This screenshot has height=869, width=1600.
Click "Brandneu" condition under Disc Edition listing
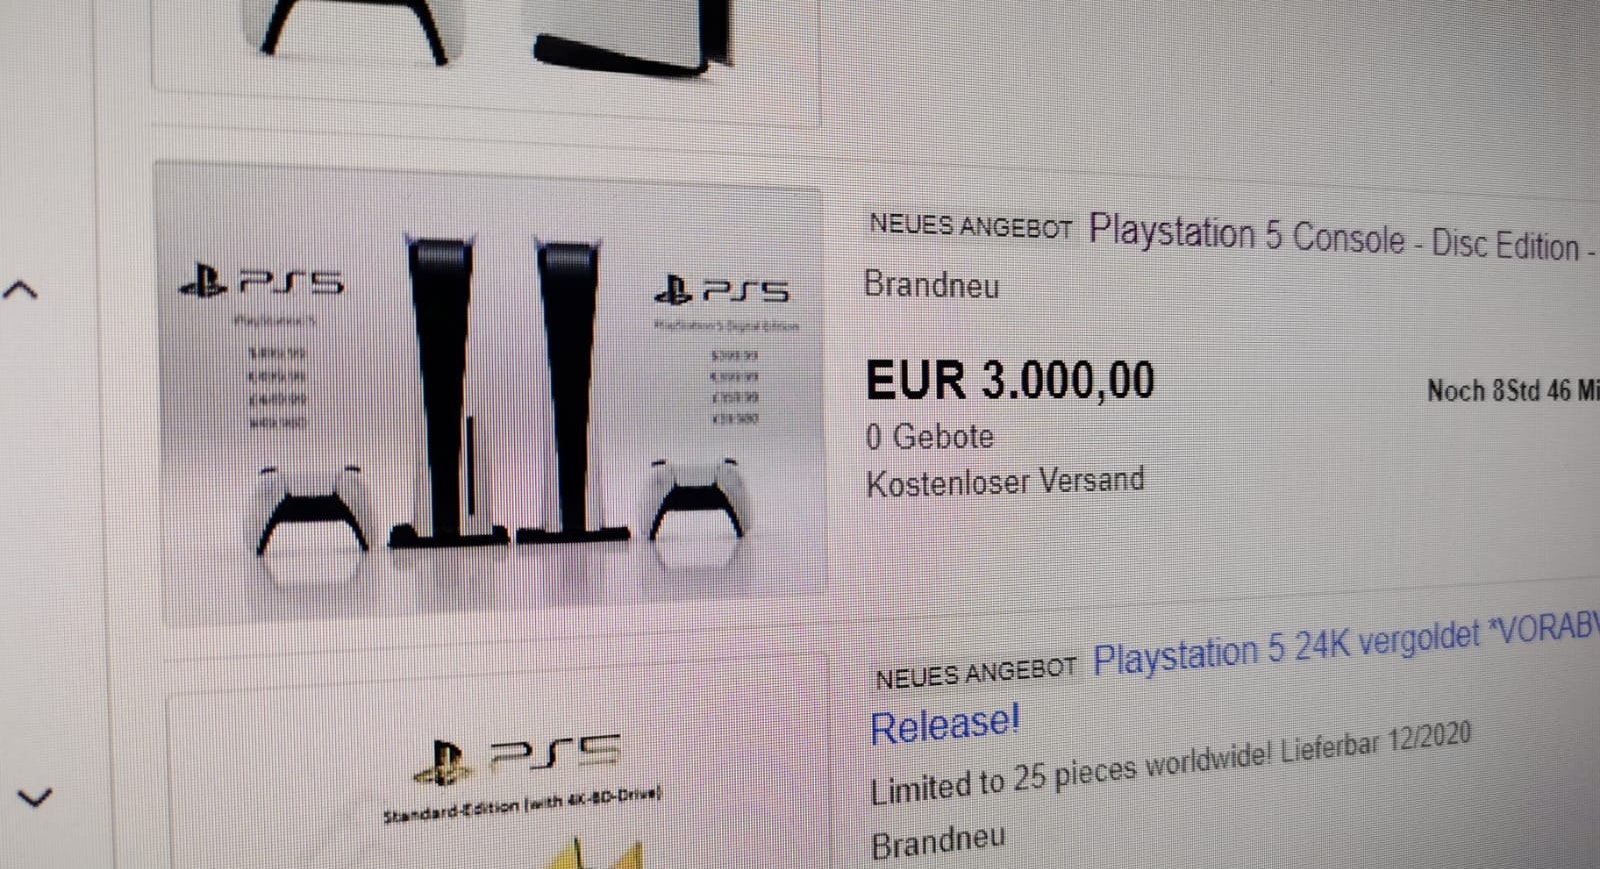[x=931, y=285]
